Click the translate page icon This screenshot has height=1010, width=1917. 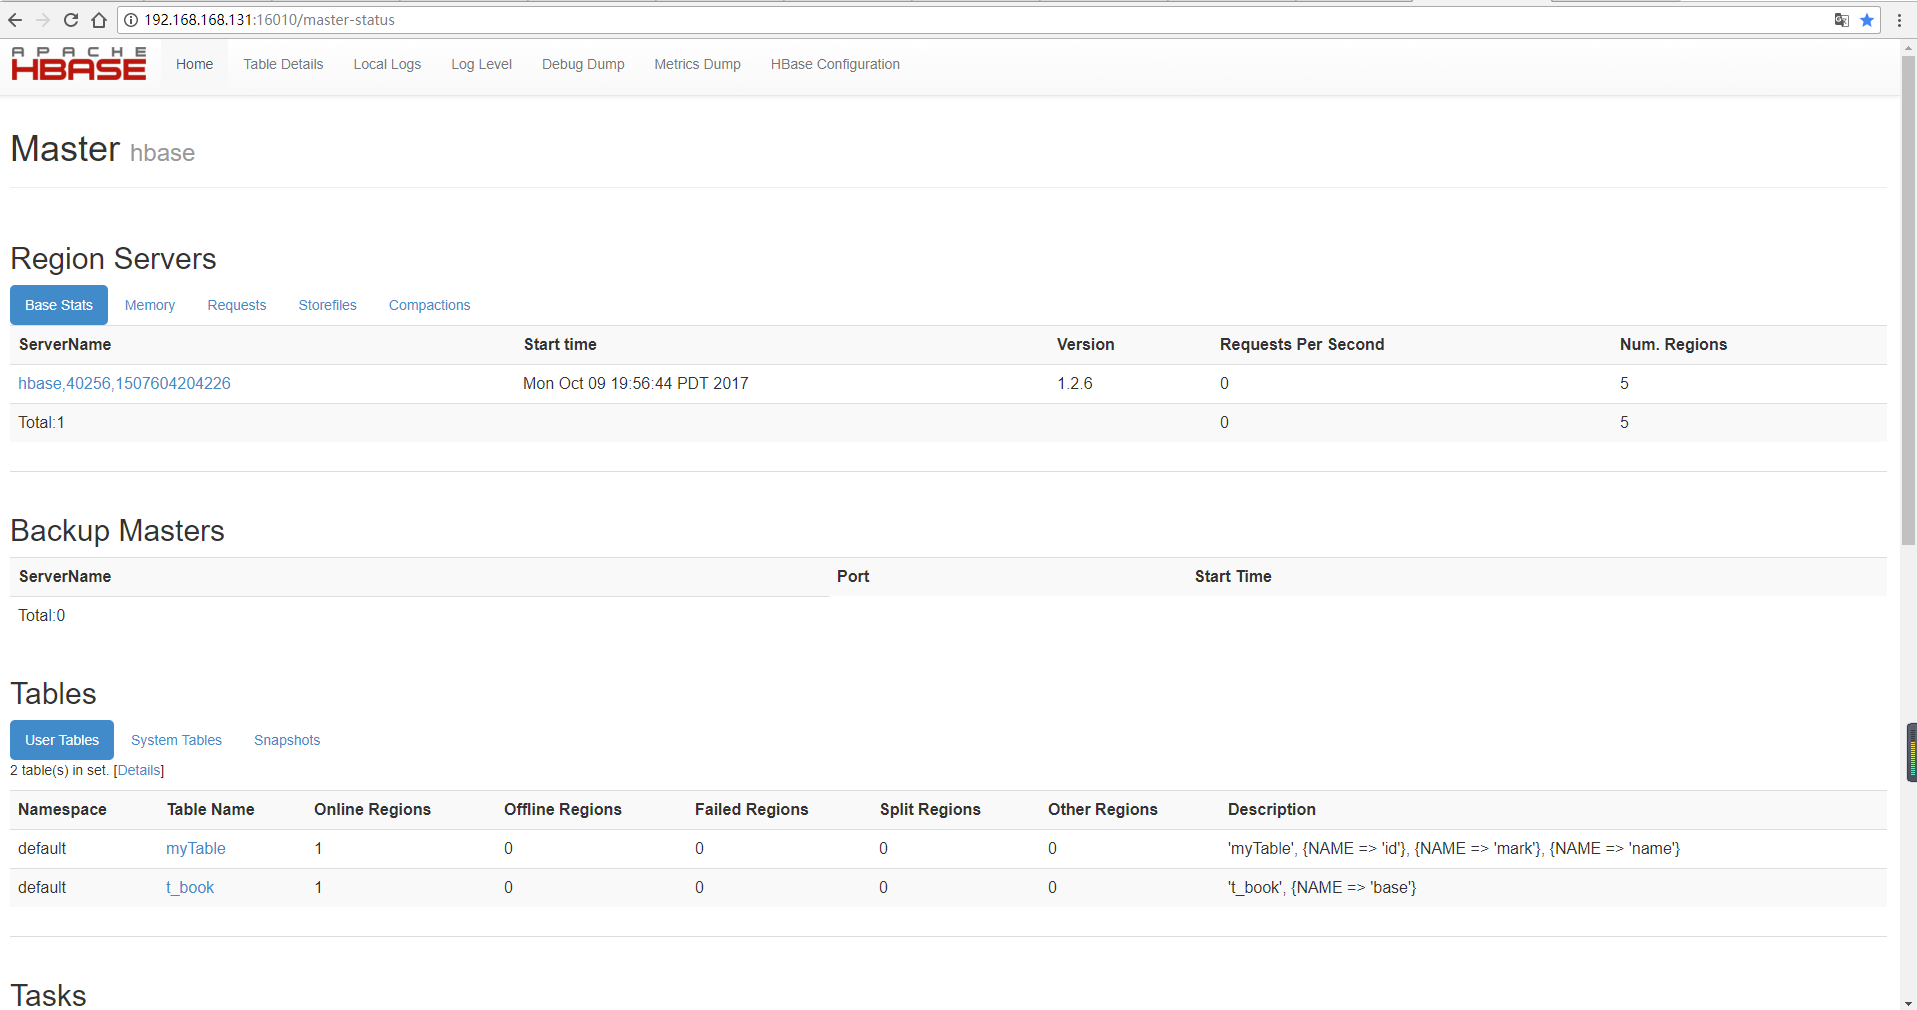(1841, 20)
